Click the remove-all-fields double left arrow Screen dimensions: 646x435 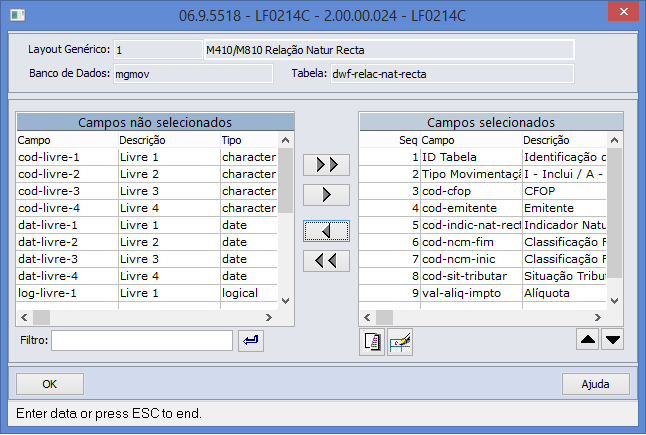[x=326, y=261]
